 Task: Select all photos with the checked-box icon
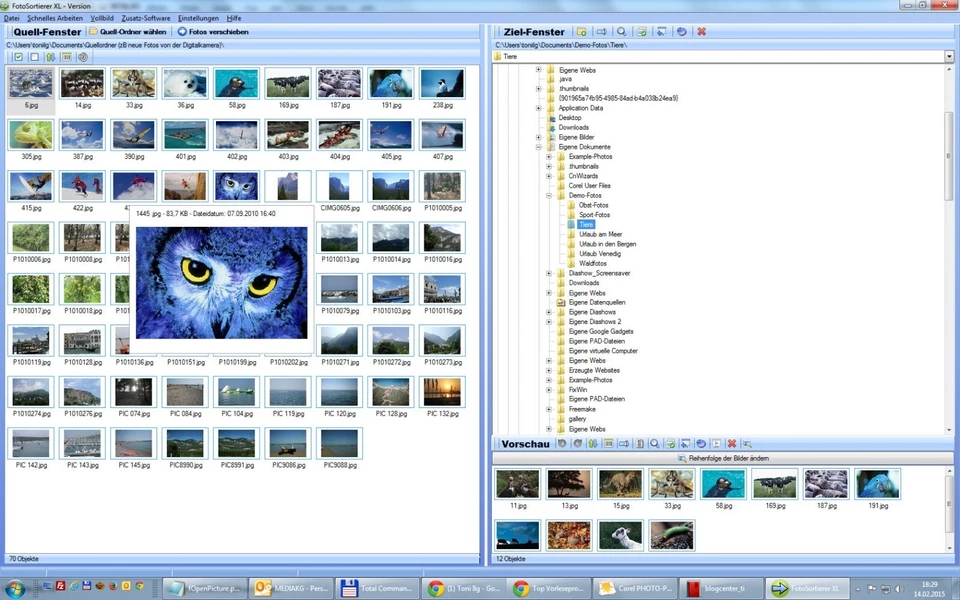tap(18, 57)
